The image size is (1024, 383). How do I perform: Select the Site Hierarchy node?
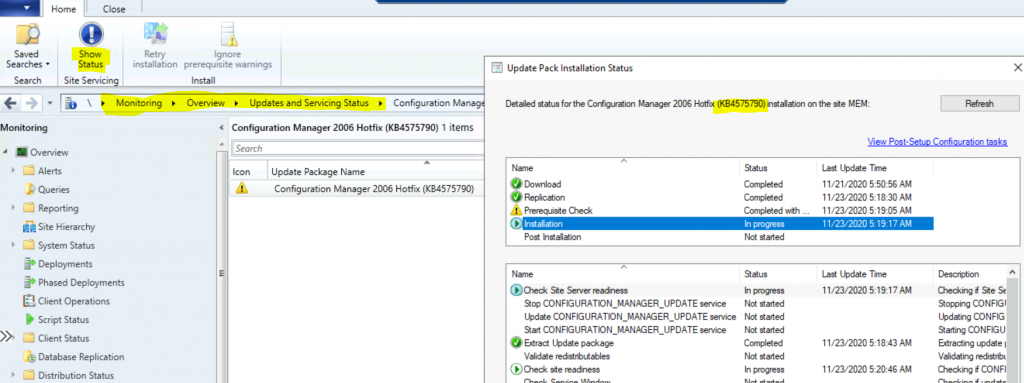pos(66,227)
